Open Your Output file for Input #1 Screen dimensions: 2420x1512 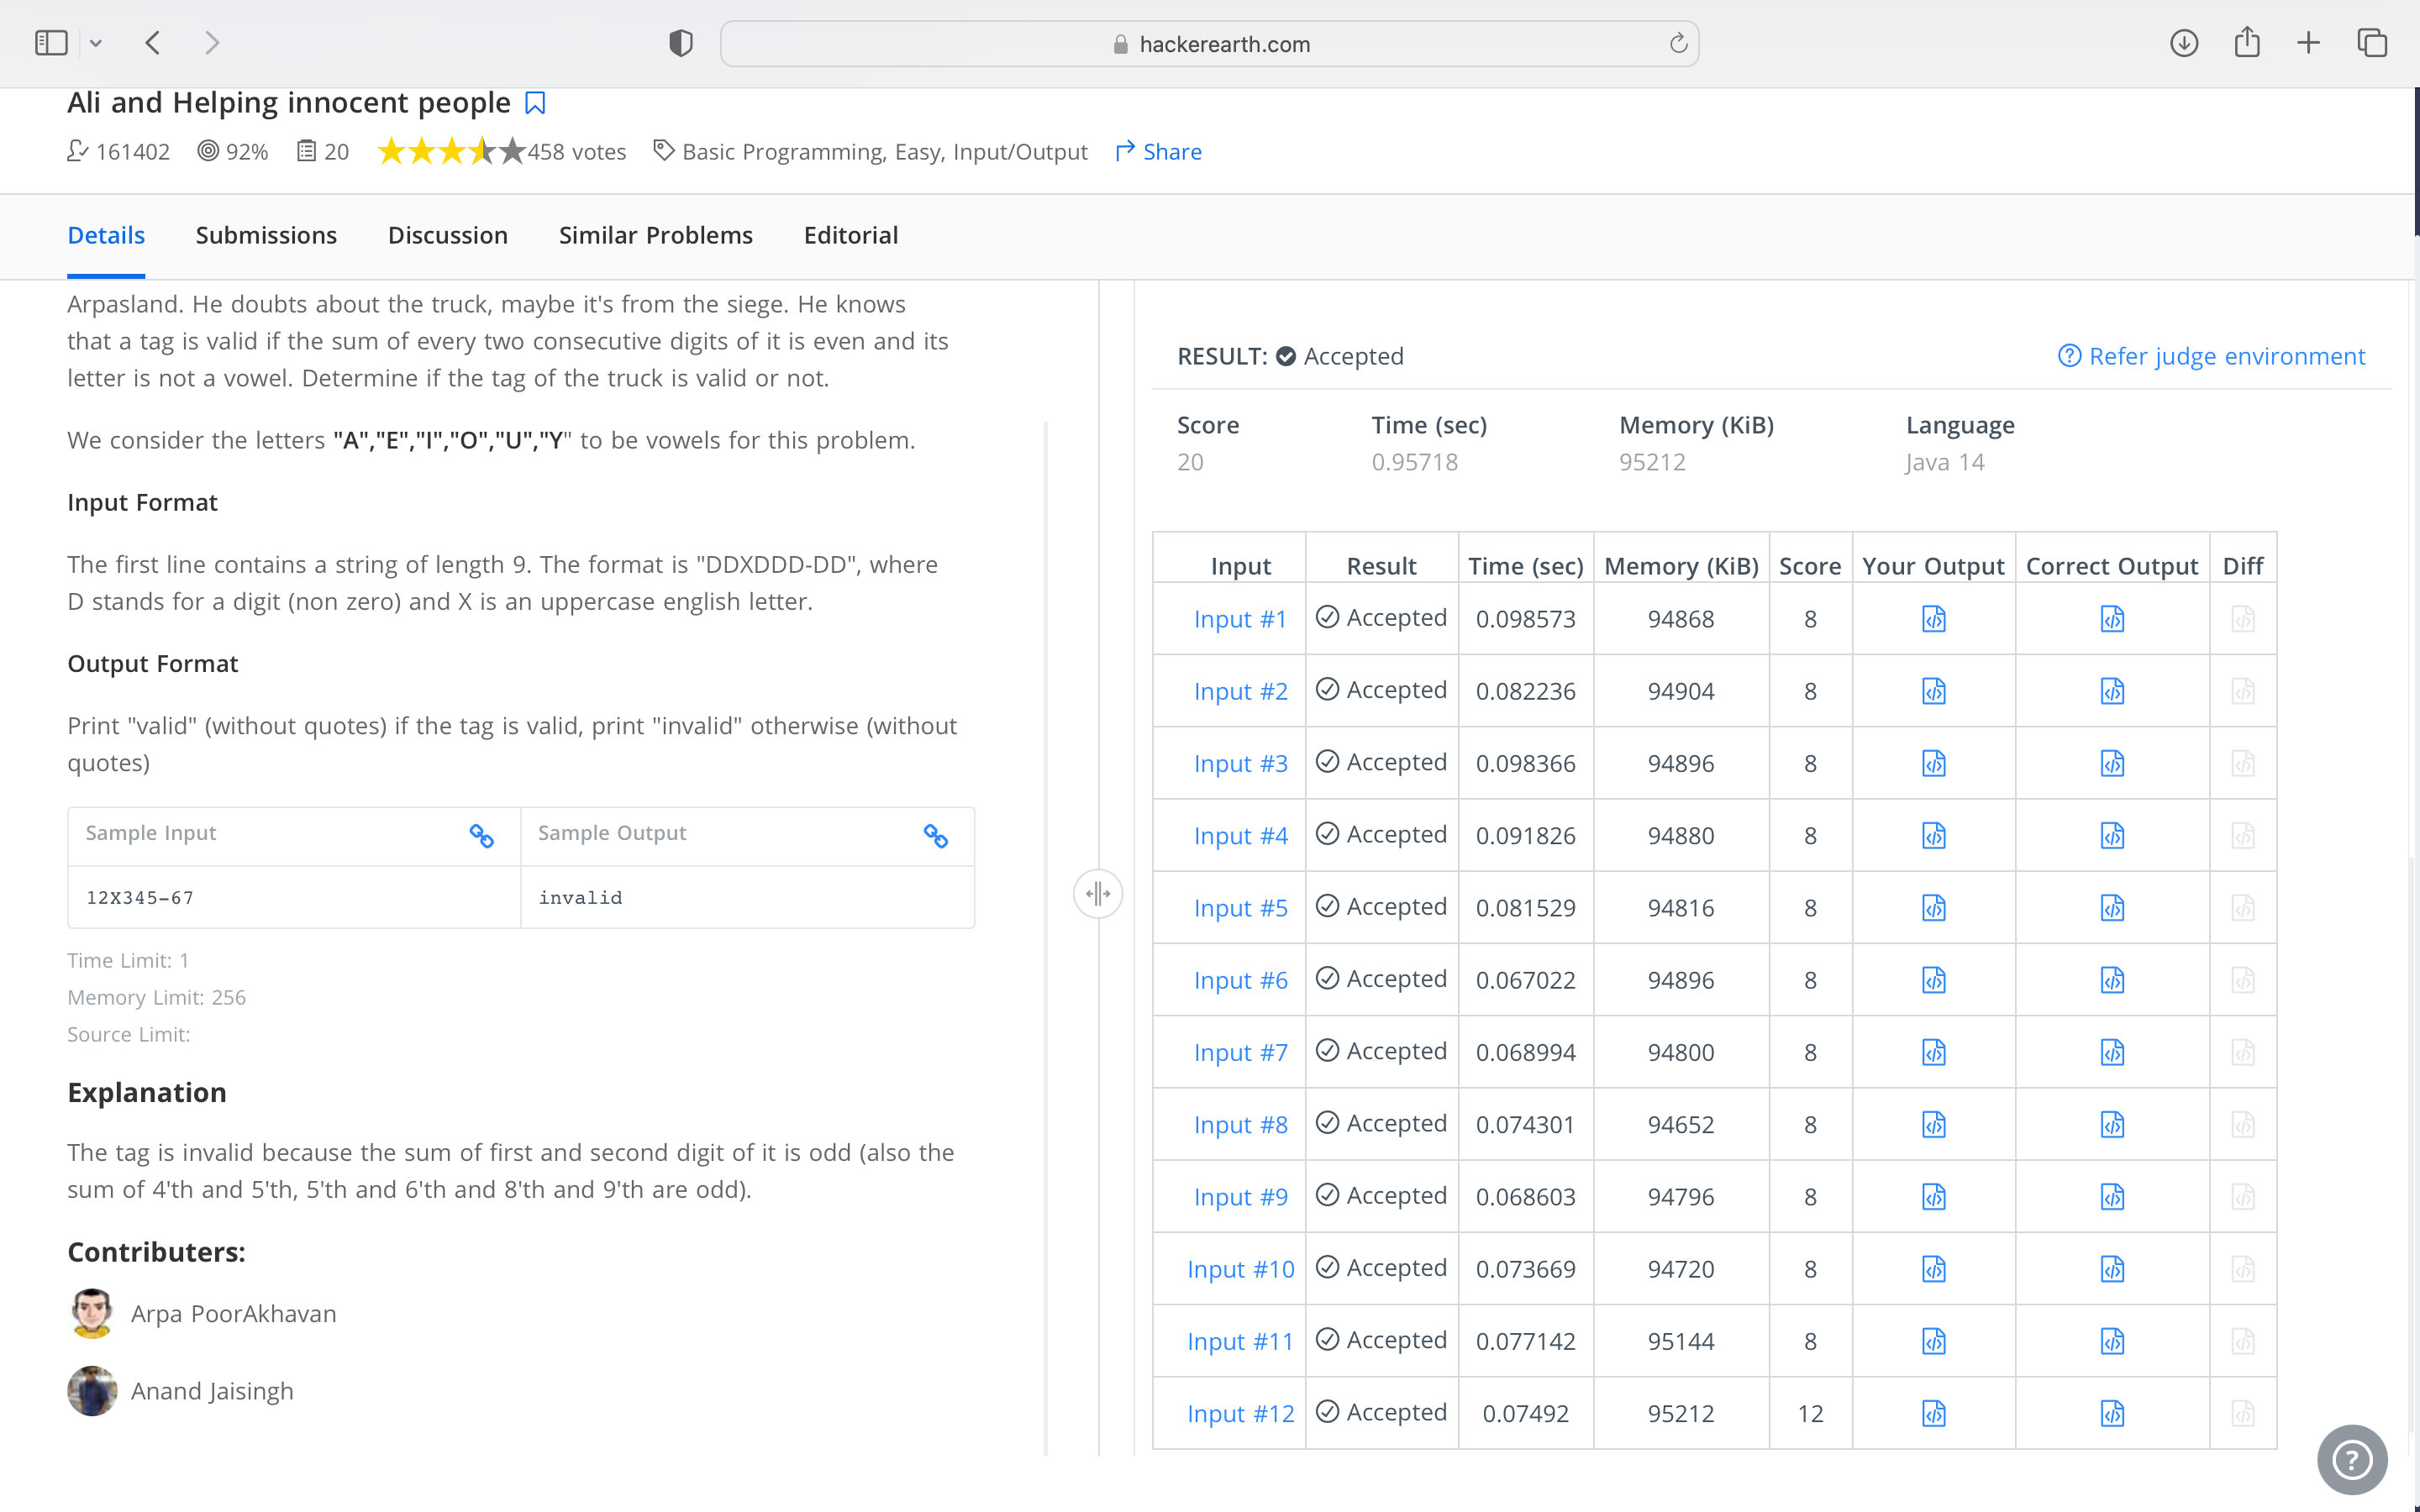click(x=1933, y=619)
